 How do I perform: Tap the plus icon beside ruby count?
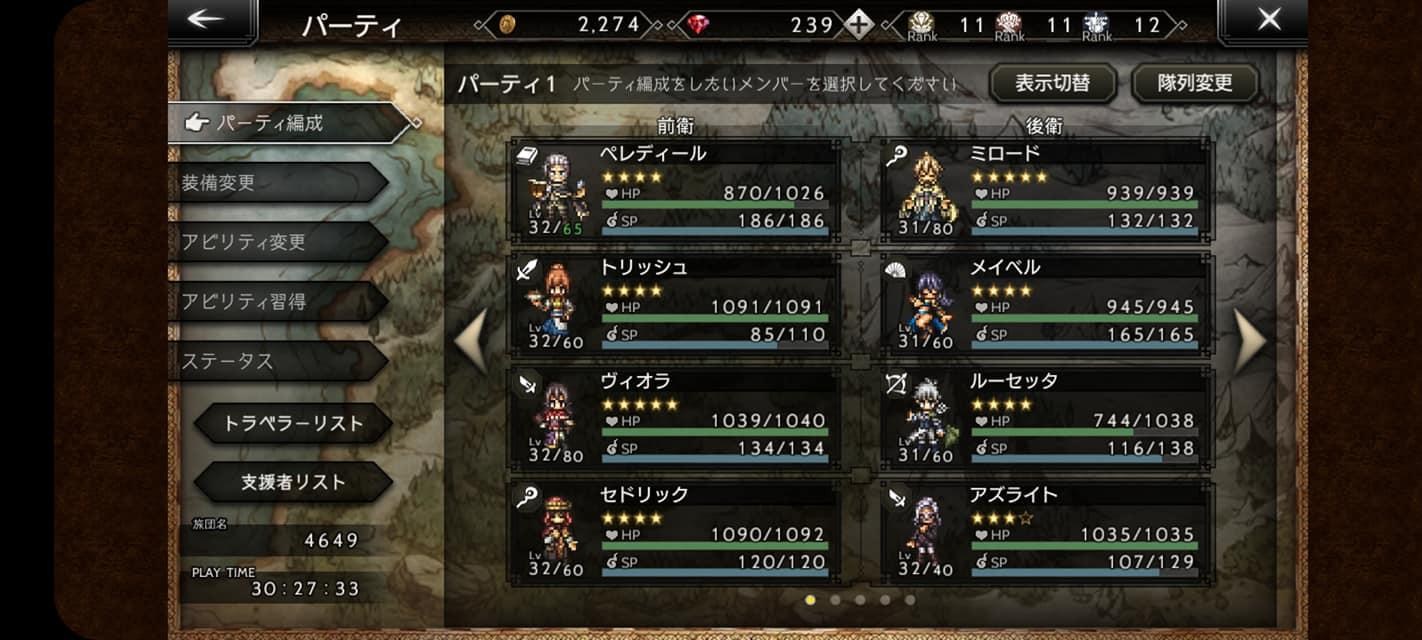coord(858,24)
